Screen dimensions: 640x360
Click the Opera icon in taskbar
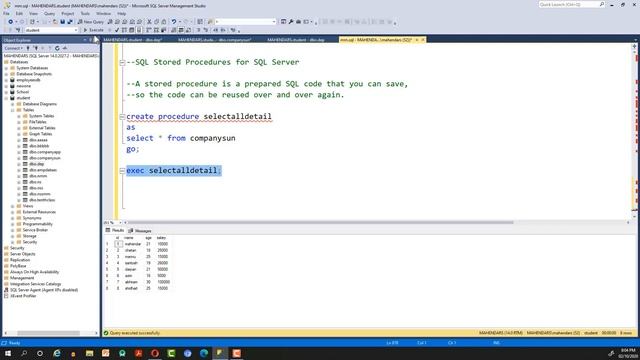pos(155,353)
